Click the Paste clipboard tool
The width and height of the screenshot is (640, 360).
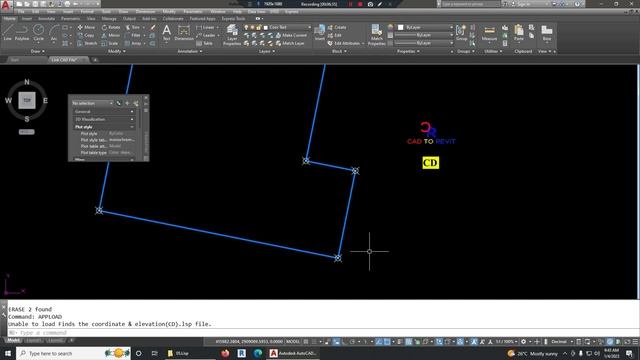tap(519, 32)
